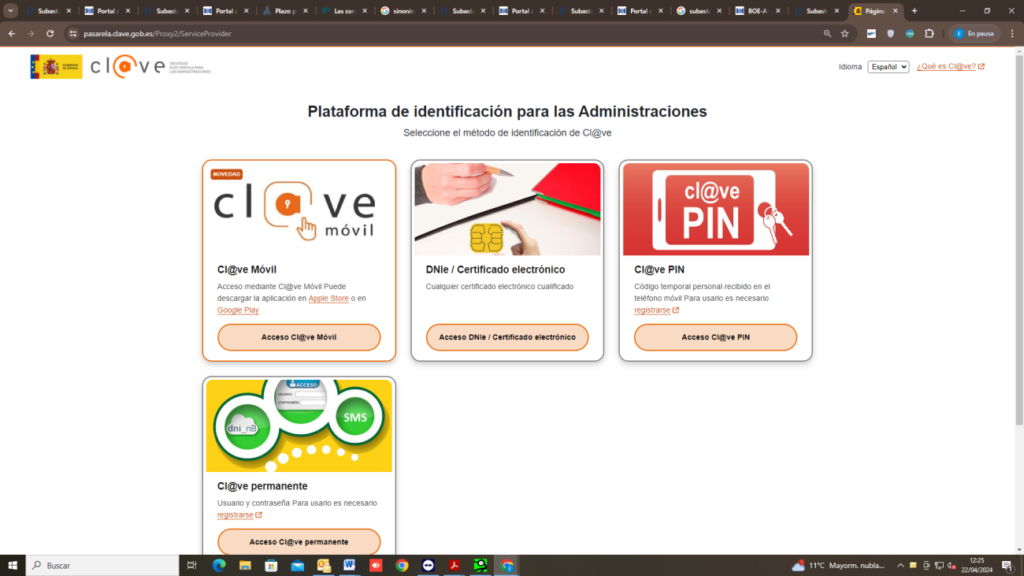Click the Cl@ve PIN card image
Image resolution: width=1024 pixels, height=576 pixels.
coord(715,209)
